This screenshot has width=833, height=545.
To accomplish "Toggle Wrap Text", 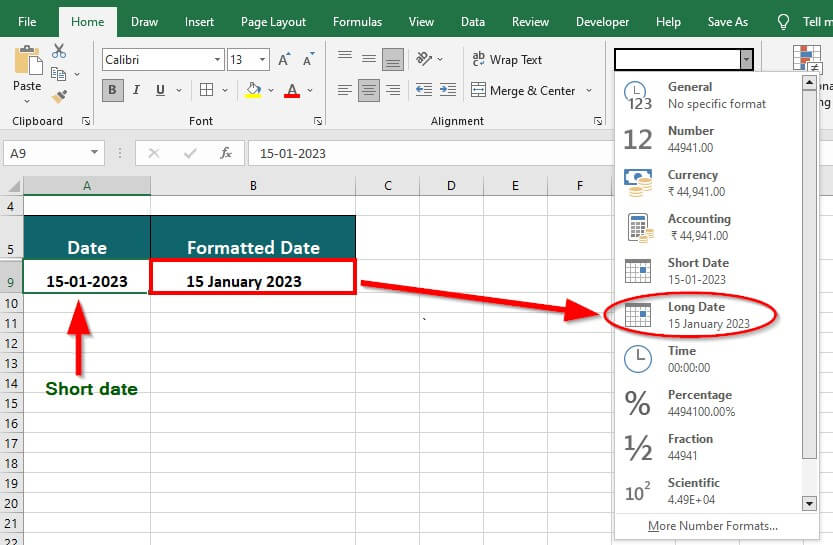I will (x=507, y=60).
